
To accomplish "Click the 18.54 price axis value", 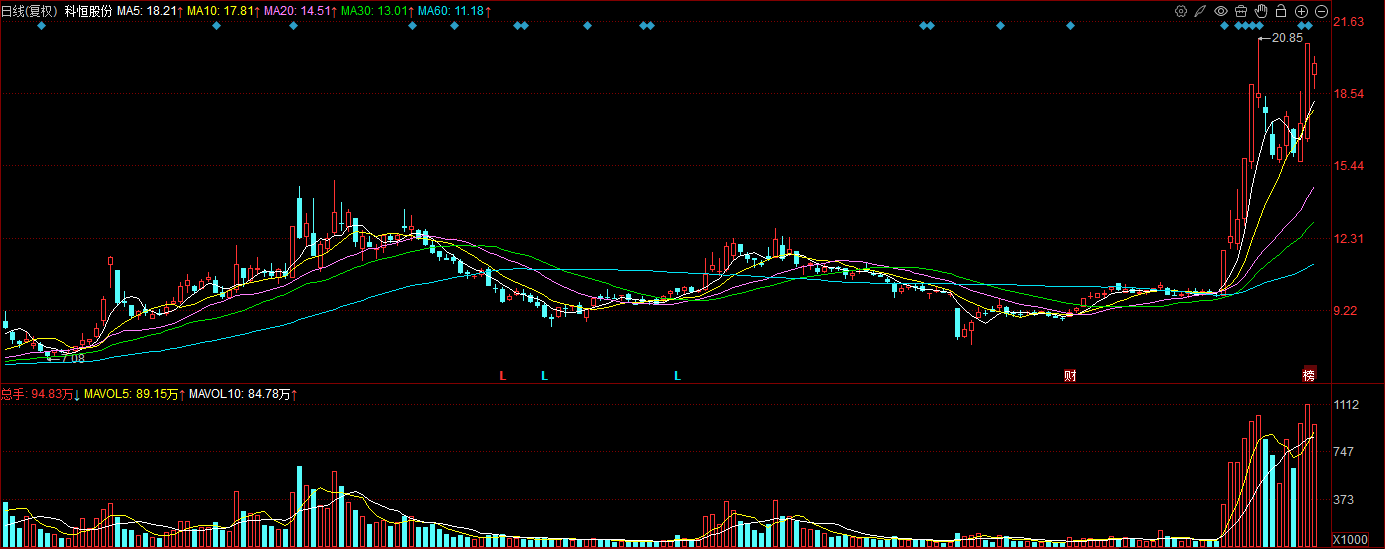I will pyautogui.click(x=1350, y=94).
